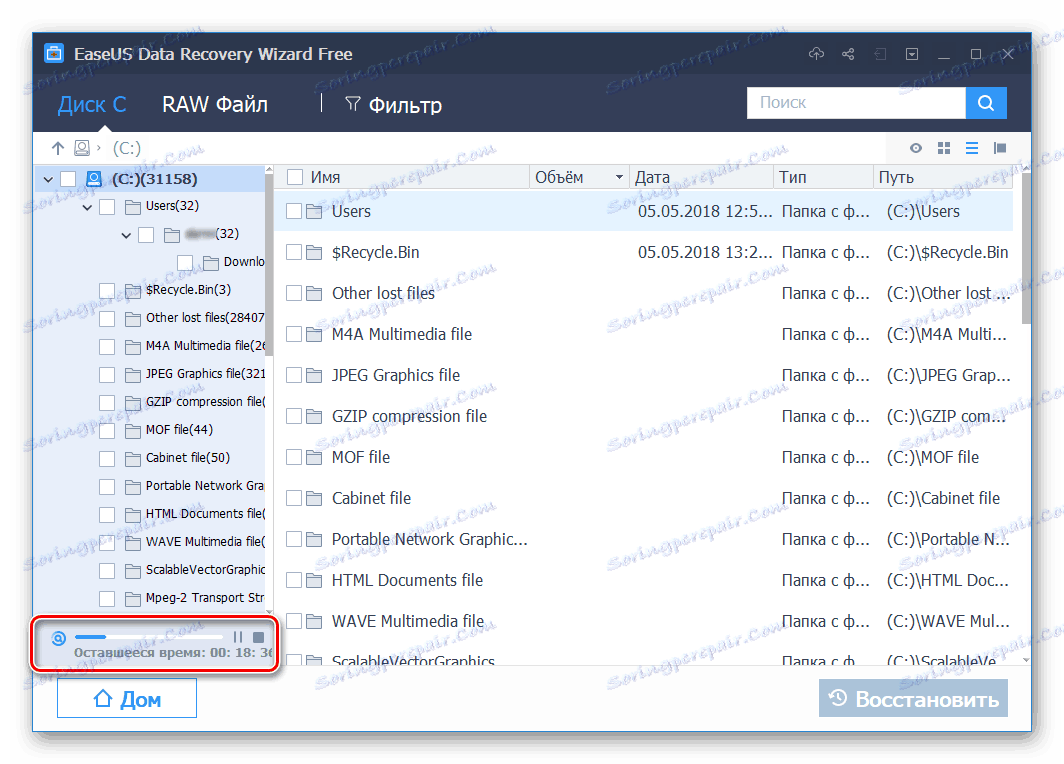Open the Диск C tab

(x=92, y=104)
